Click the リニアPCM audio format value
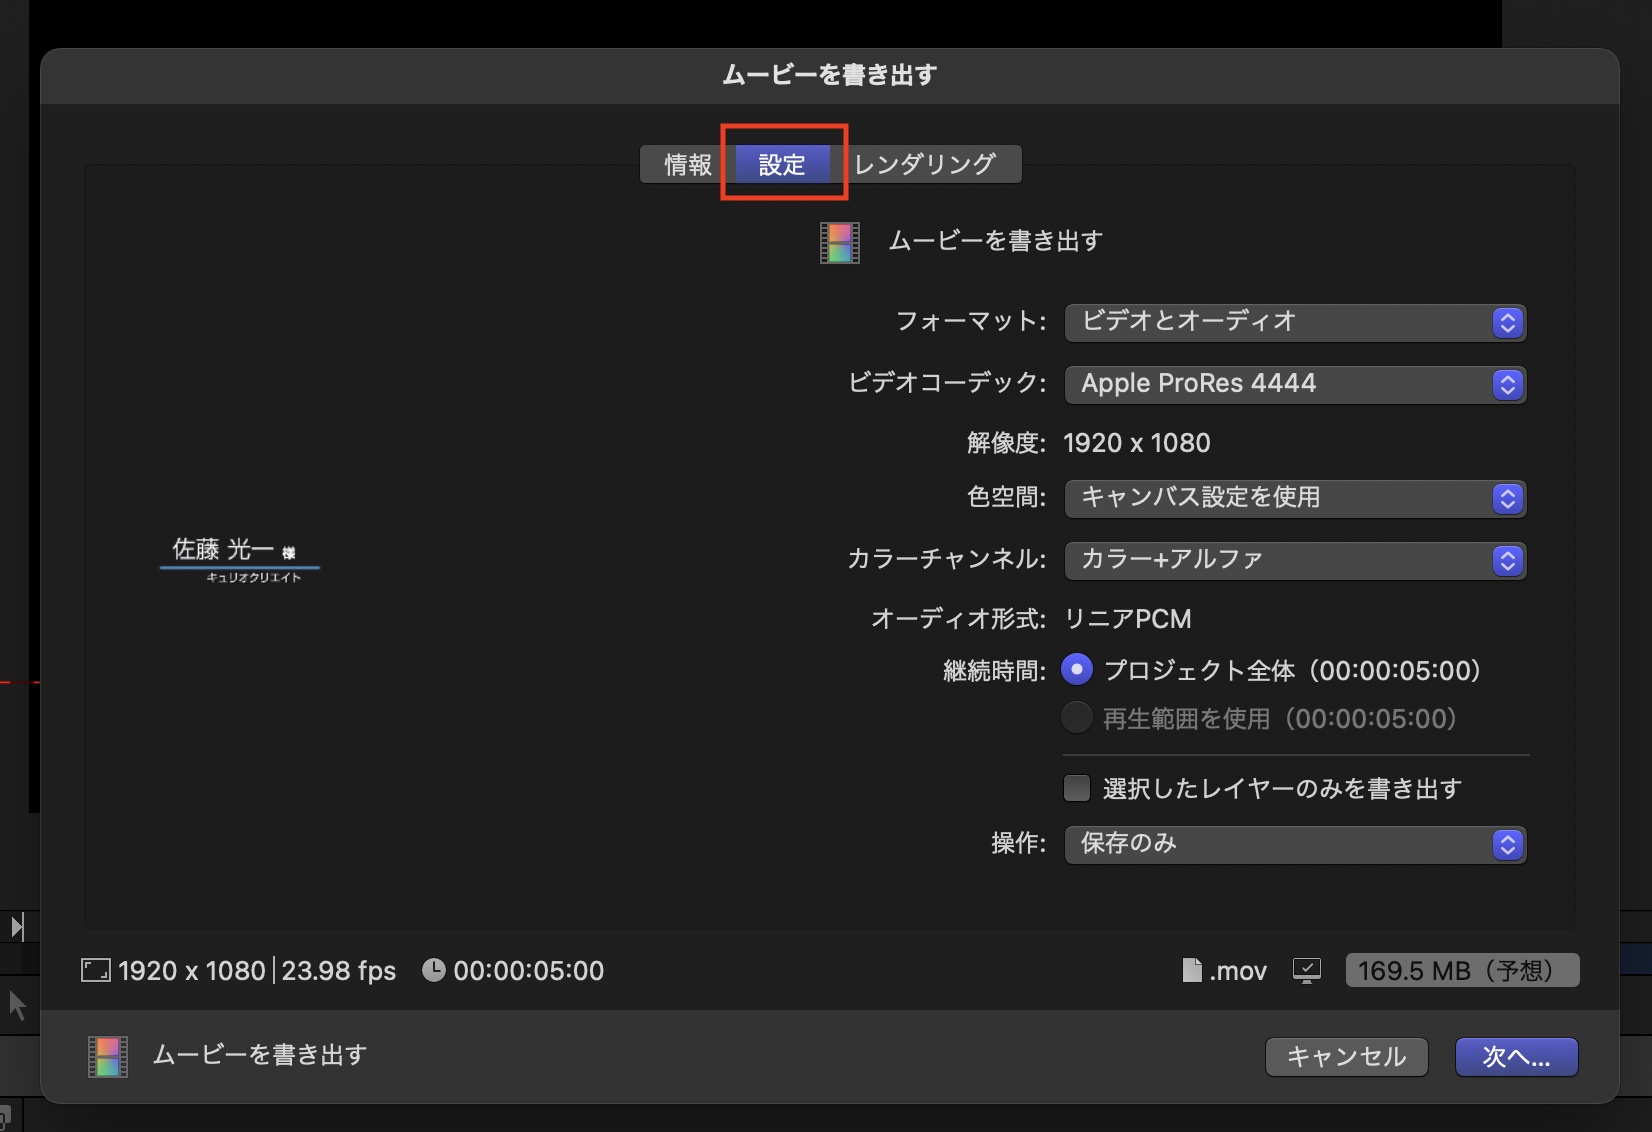This screenshot has height=1132, width=1652. pyautogui.click(x=1128, y=619)
